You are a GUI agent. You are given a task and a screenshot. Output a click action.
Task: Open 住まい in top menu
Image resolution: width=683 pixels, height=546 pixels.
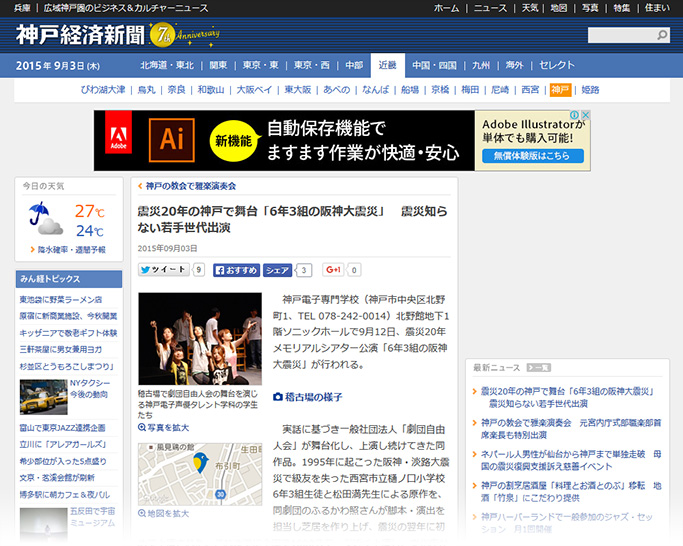[x=657, y=8]
